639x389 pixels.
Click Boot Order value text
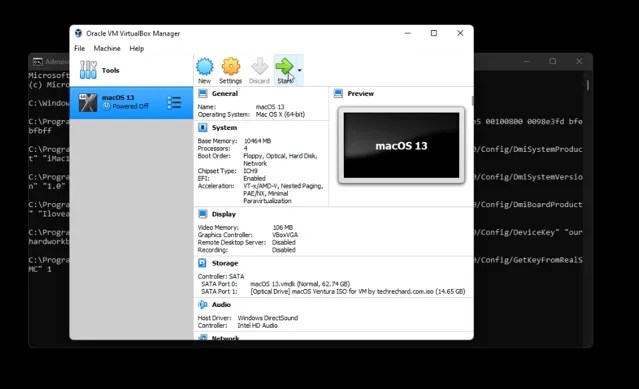point(280,160)
